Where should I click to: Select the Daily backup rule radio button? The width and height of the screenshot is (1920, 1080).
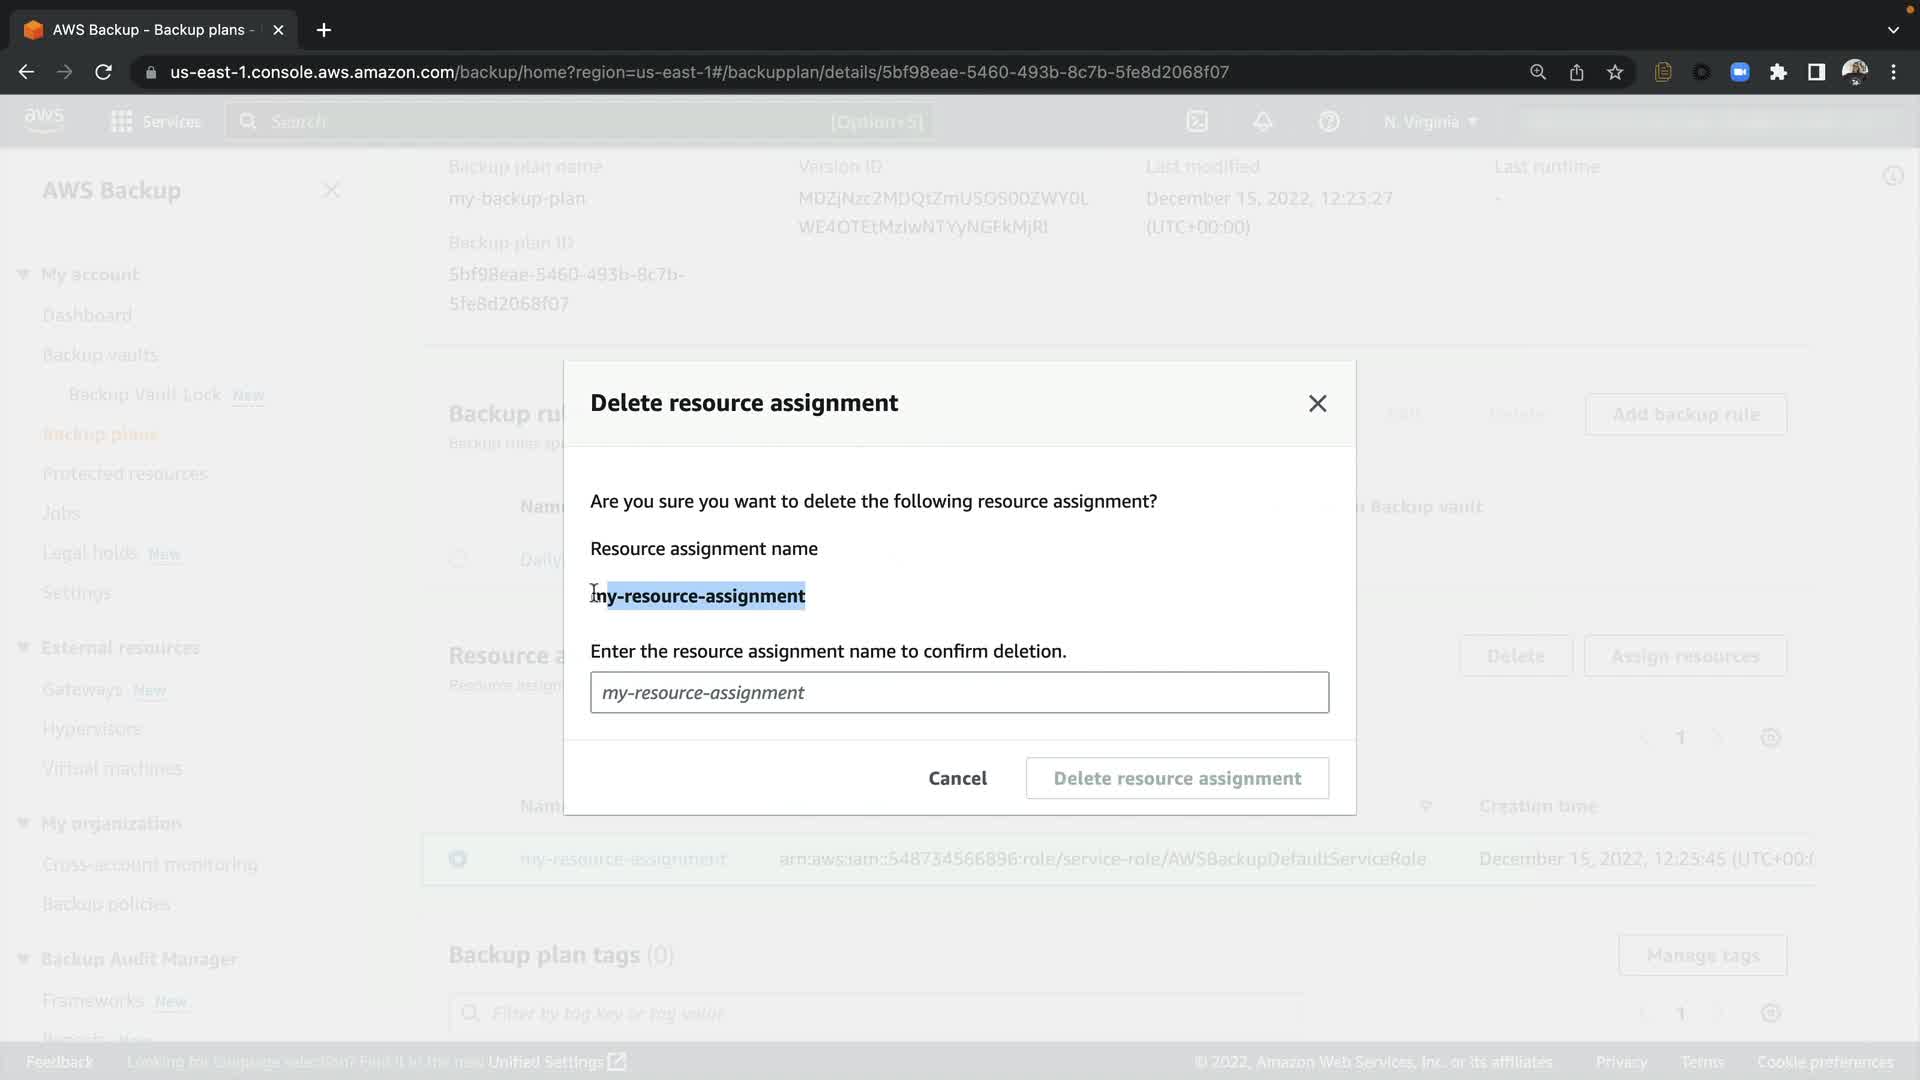458,559
